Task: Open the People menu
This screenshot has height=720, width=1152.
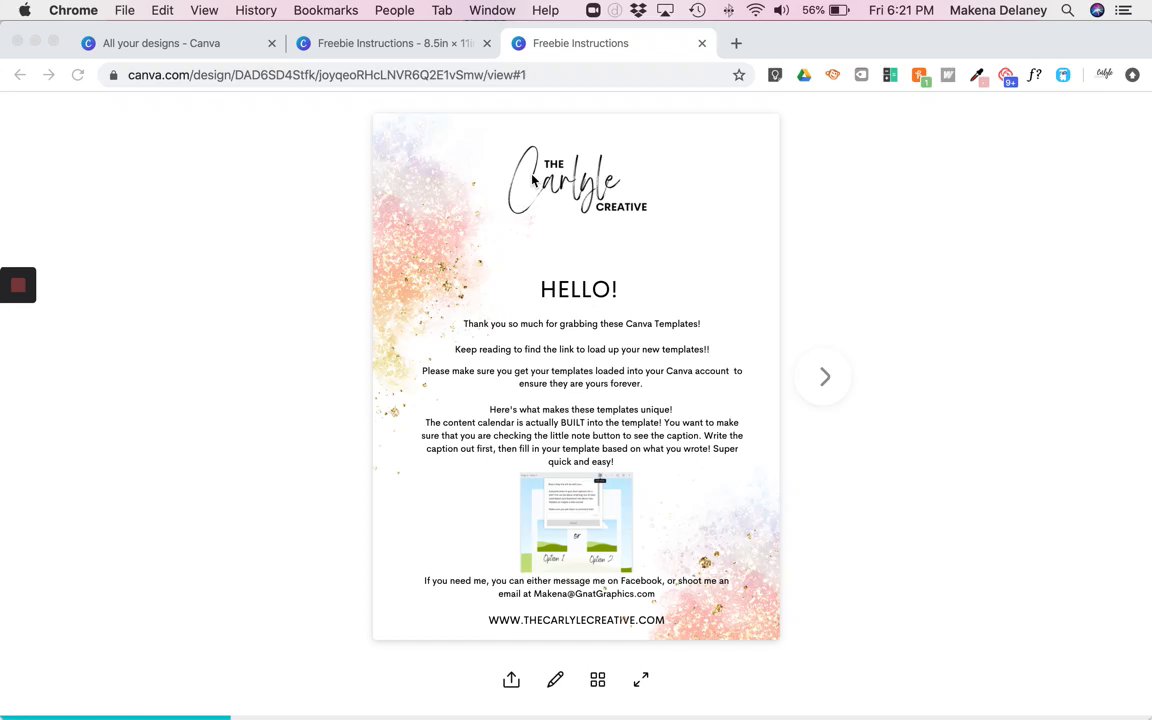Action: [x=395, y=10]
